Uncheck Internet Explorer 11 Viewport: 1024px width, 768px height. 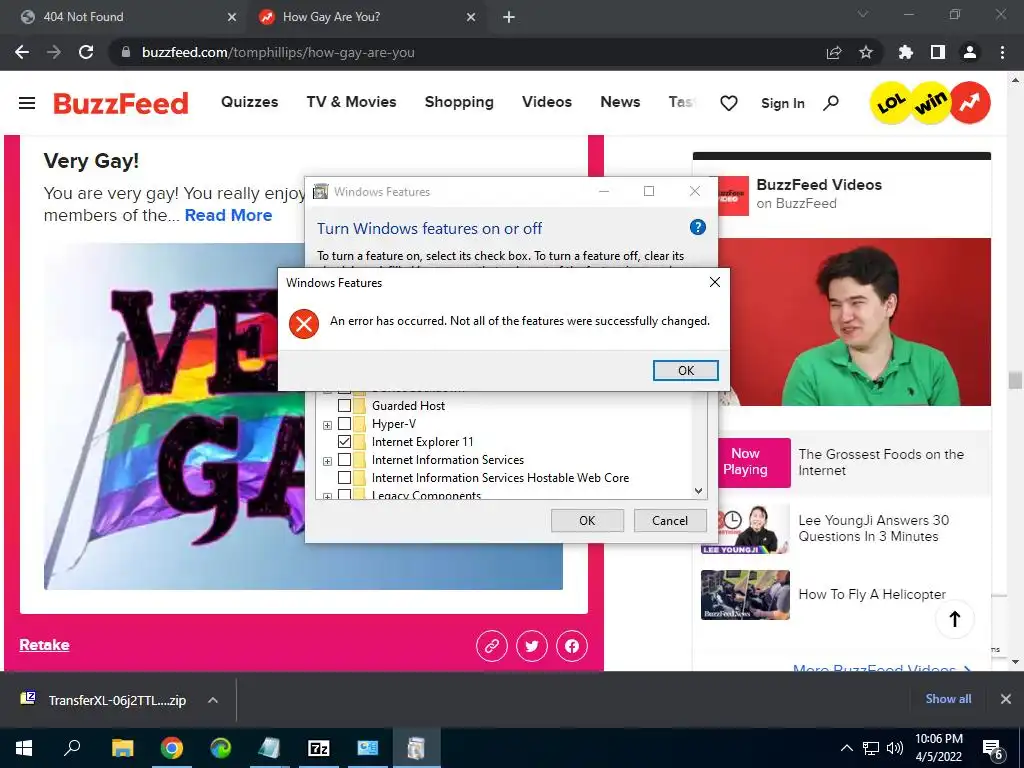click(x=344, y=441)
